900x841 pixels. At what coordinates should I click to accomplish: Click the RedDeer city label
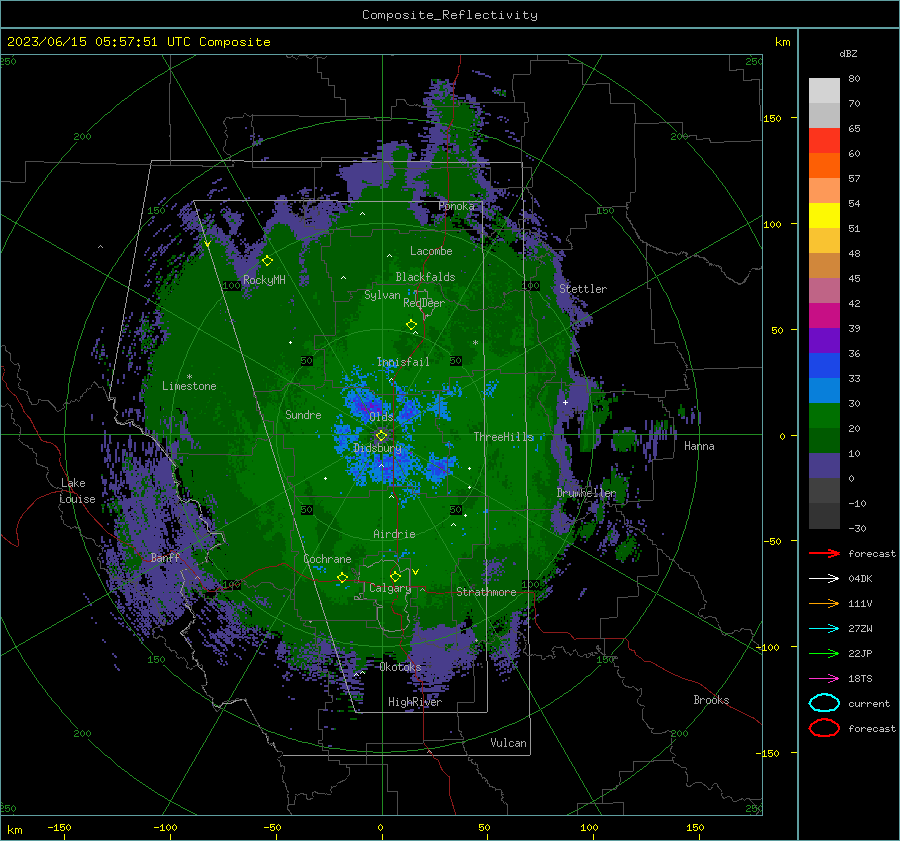tap(424, 303)
